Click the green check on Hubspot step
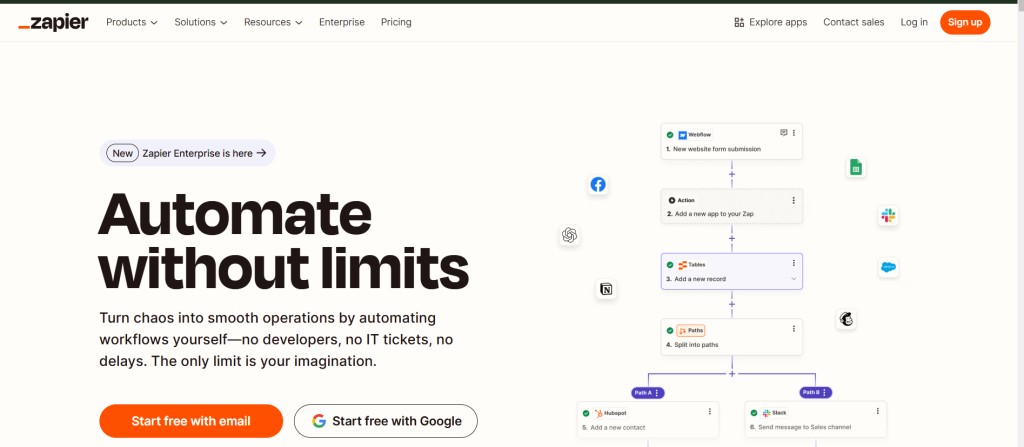 coord(586,413)
